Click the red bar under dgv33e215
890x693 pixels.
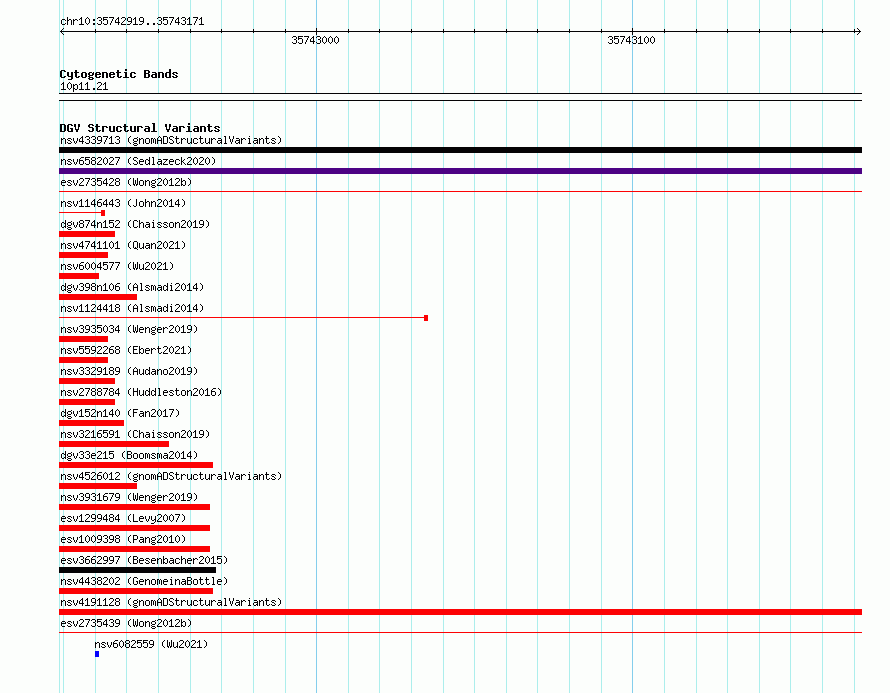point(136,465)
